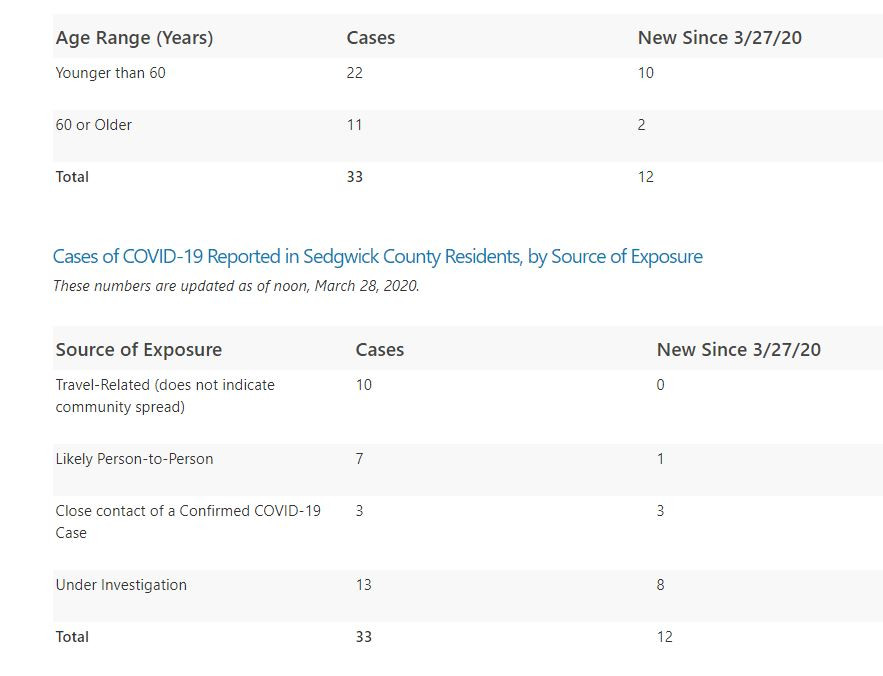Select the 60 or Older row label

[93, 125]
